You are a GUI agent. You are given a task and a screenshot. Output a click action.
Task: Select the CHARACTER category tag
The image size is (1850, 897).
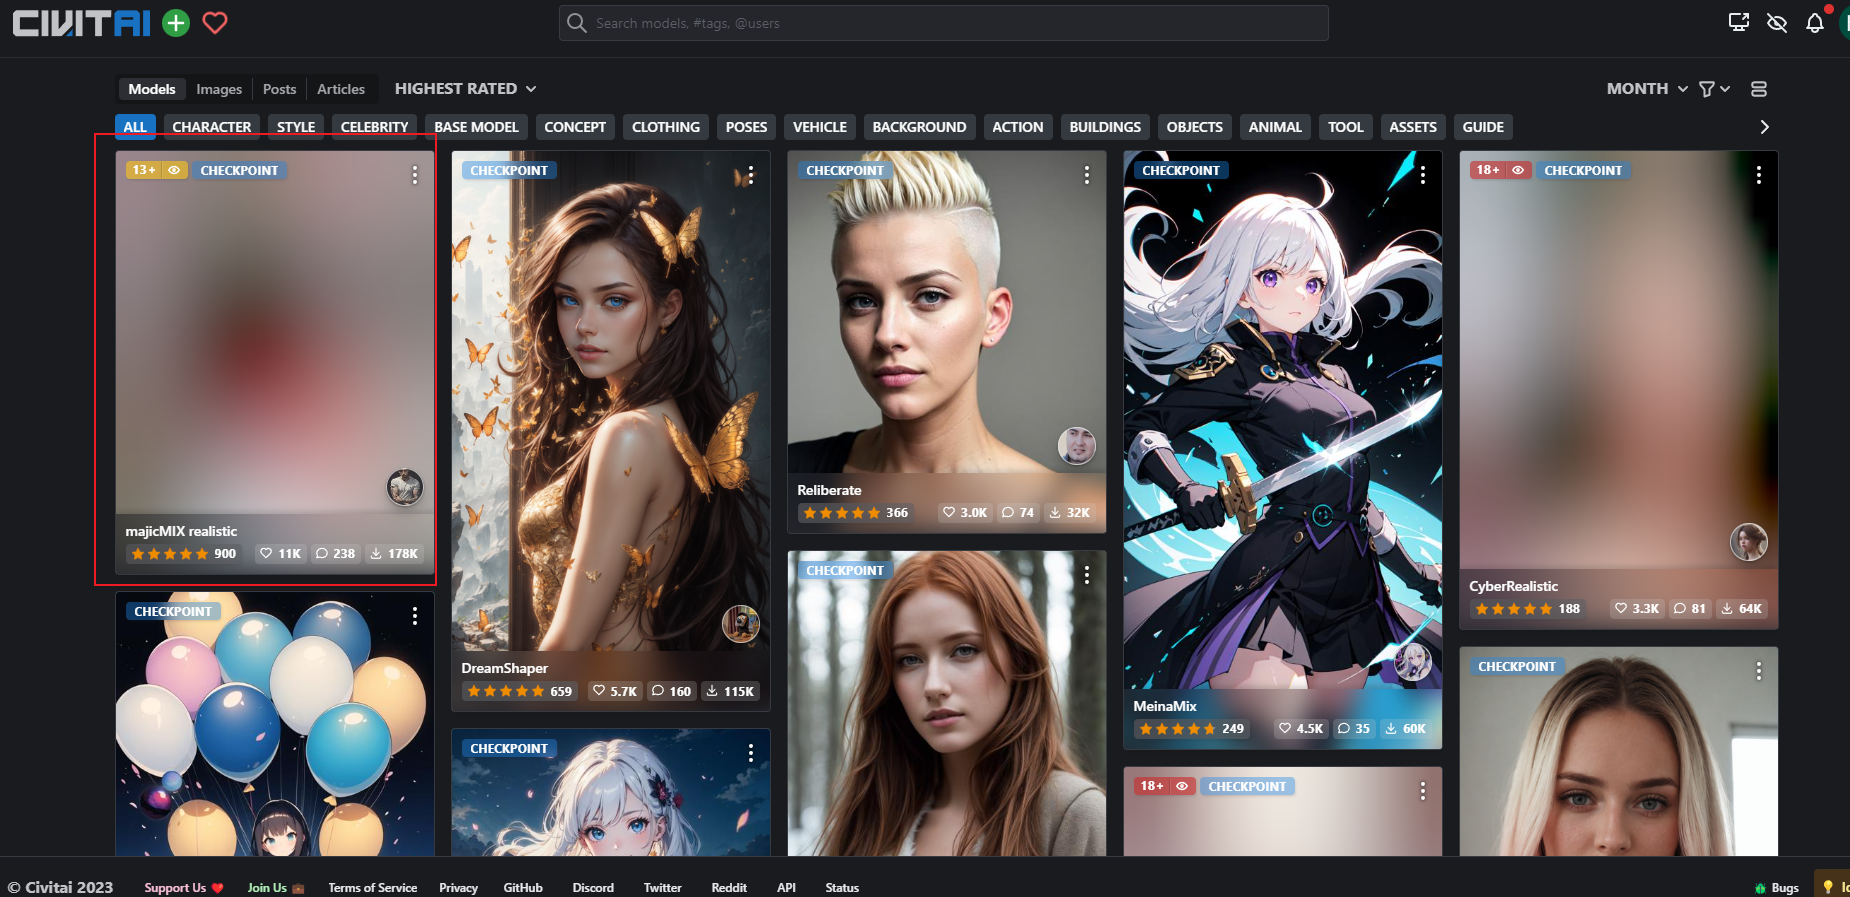pyautogui.click(x=211, y=127)
